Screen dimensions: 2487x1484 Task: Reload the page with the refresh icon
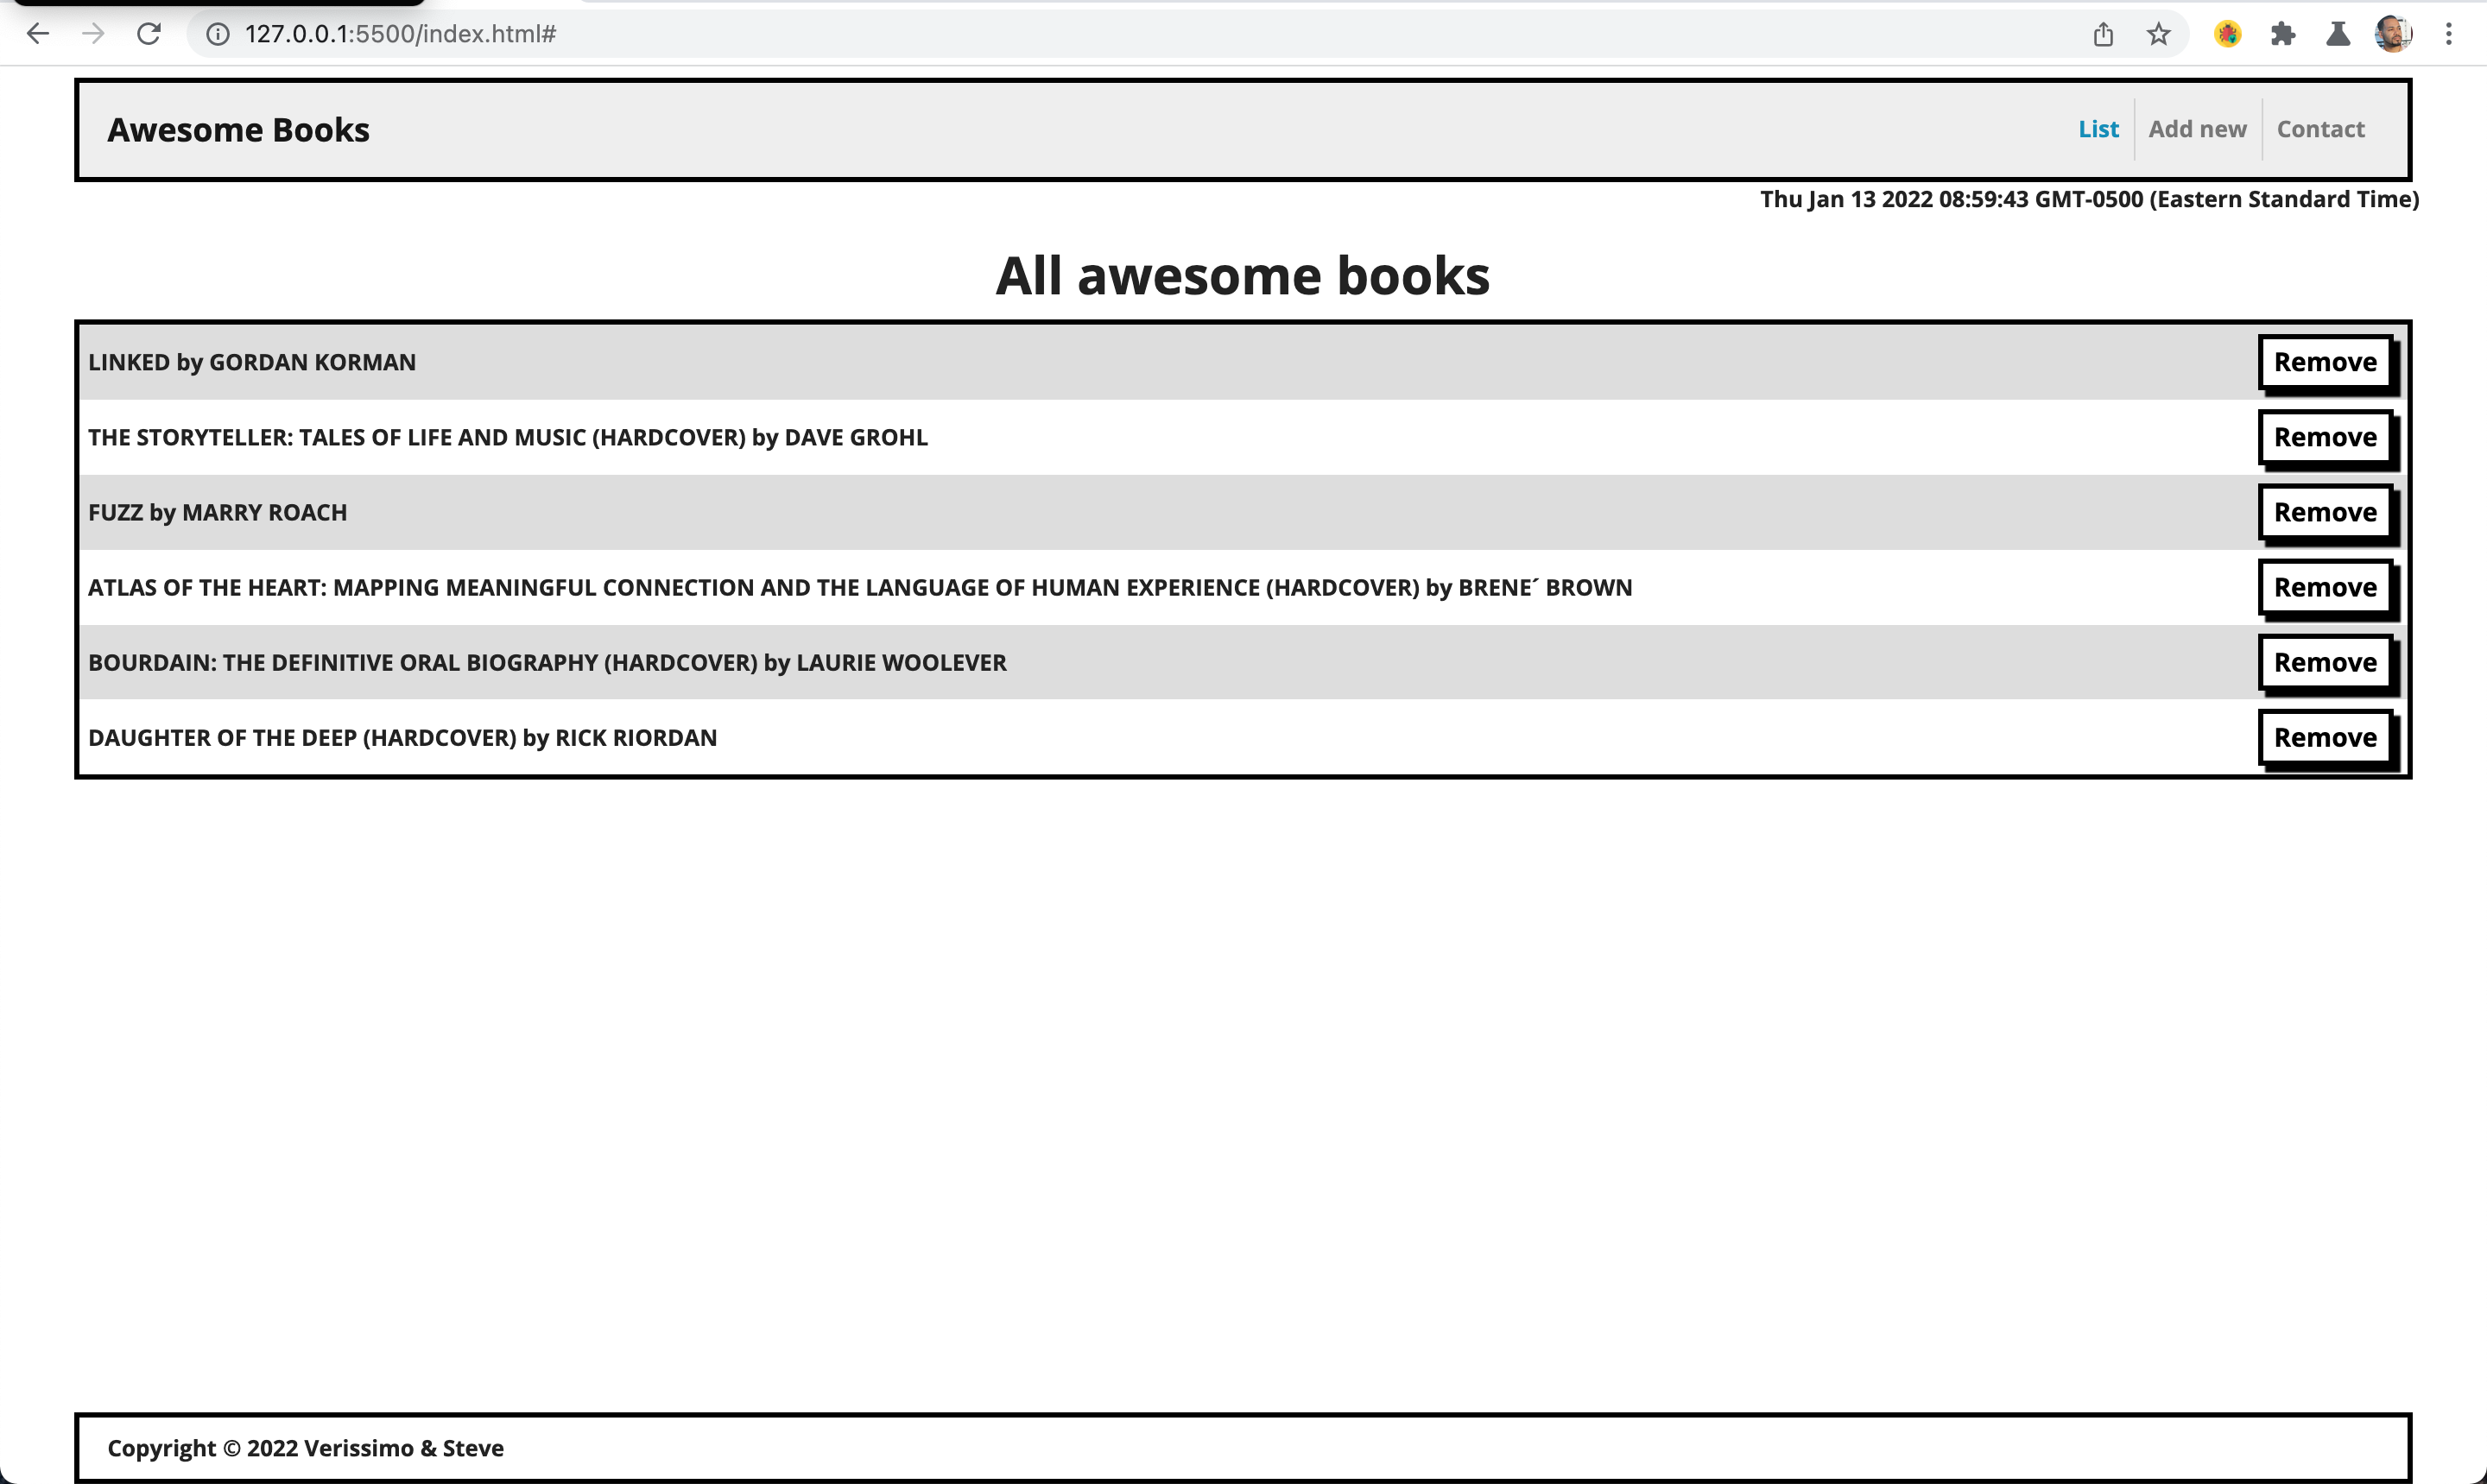[x=149, y=34]
